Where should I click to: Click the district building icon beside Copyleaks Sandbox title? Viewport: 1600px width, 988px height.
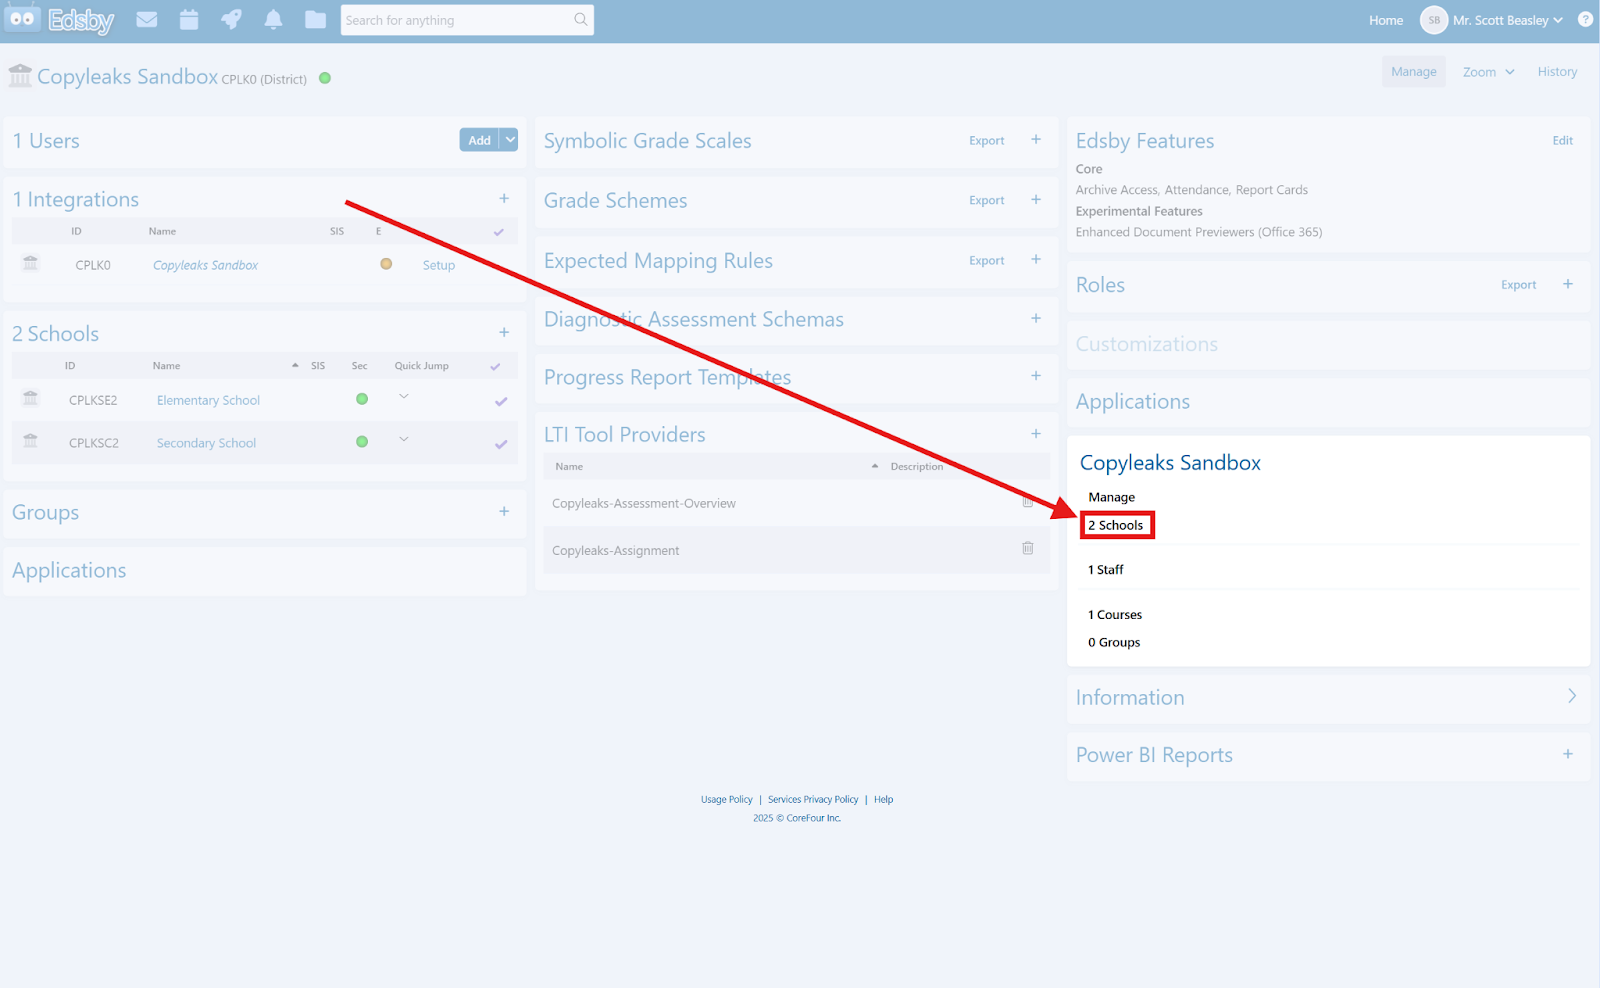pos(20,75)
